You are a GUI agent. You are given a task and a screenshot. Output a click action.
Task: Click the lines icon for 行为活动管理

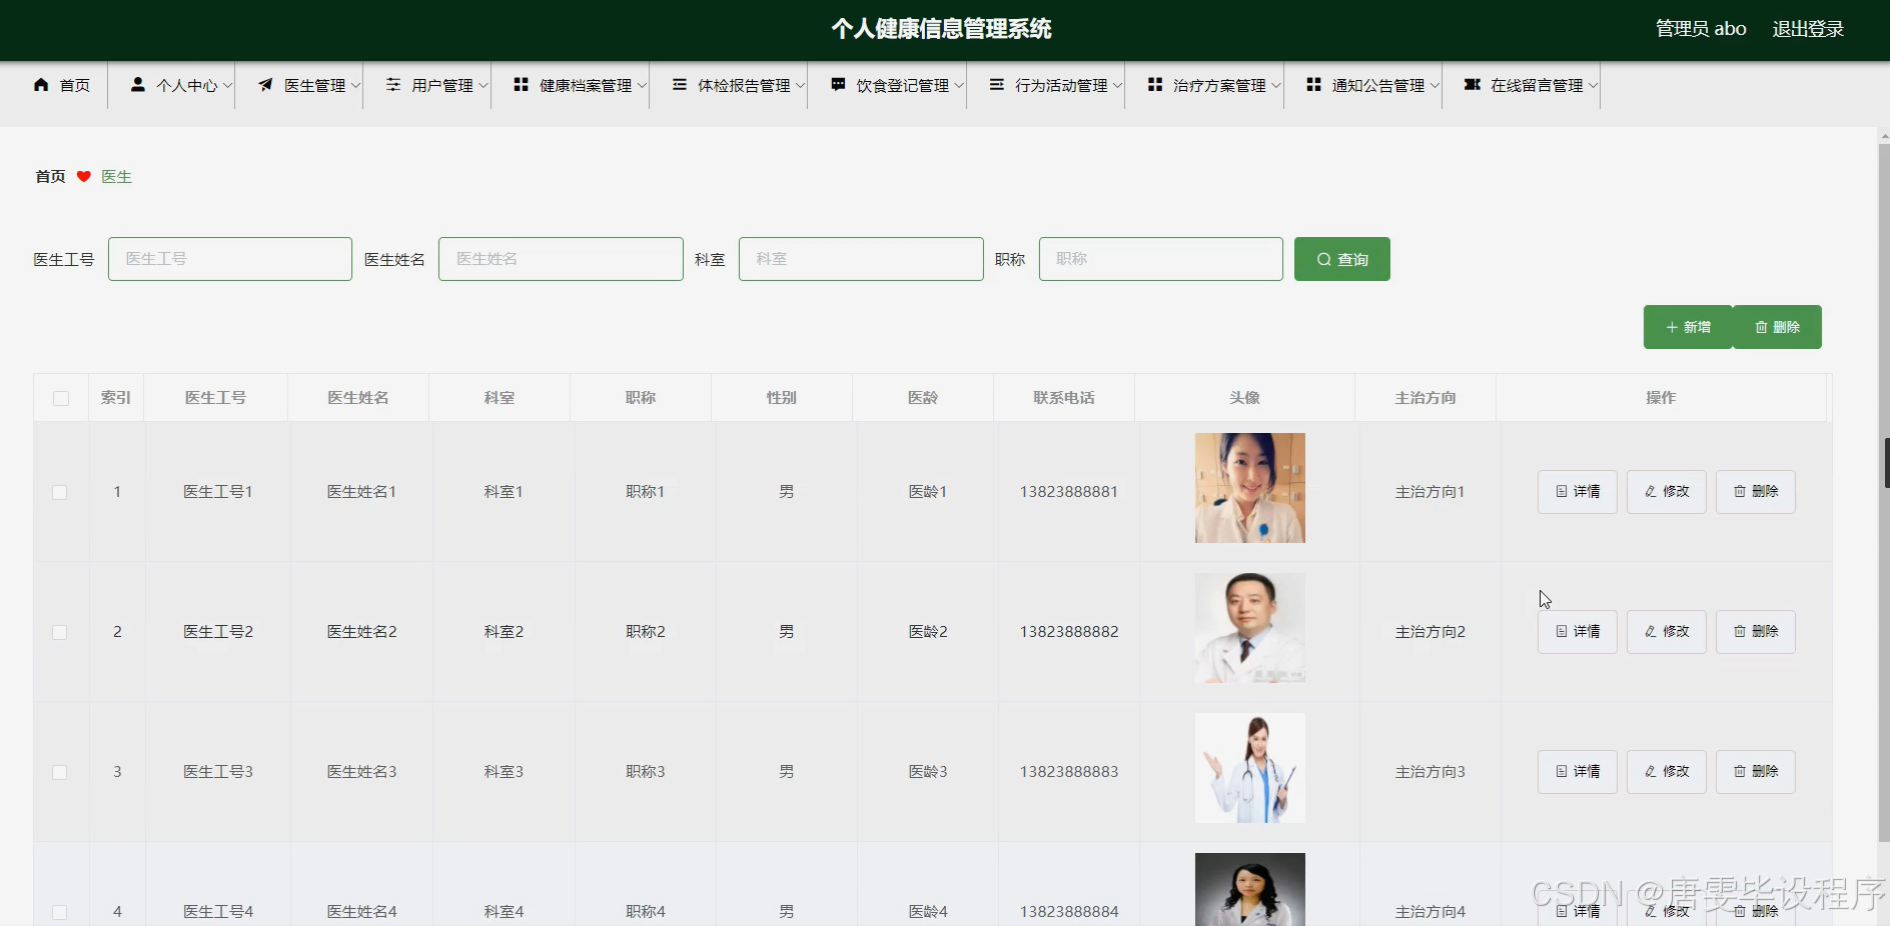997,85
